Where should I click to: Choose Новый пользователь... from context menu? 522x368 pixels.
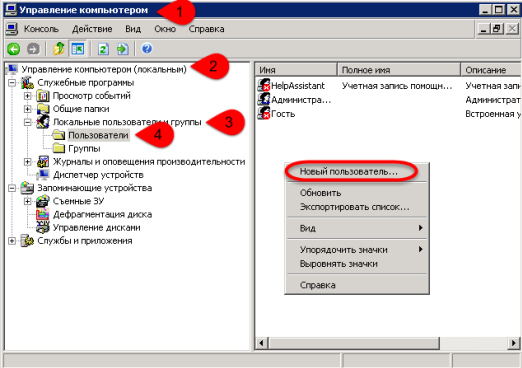[357, 172]
